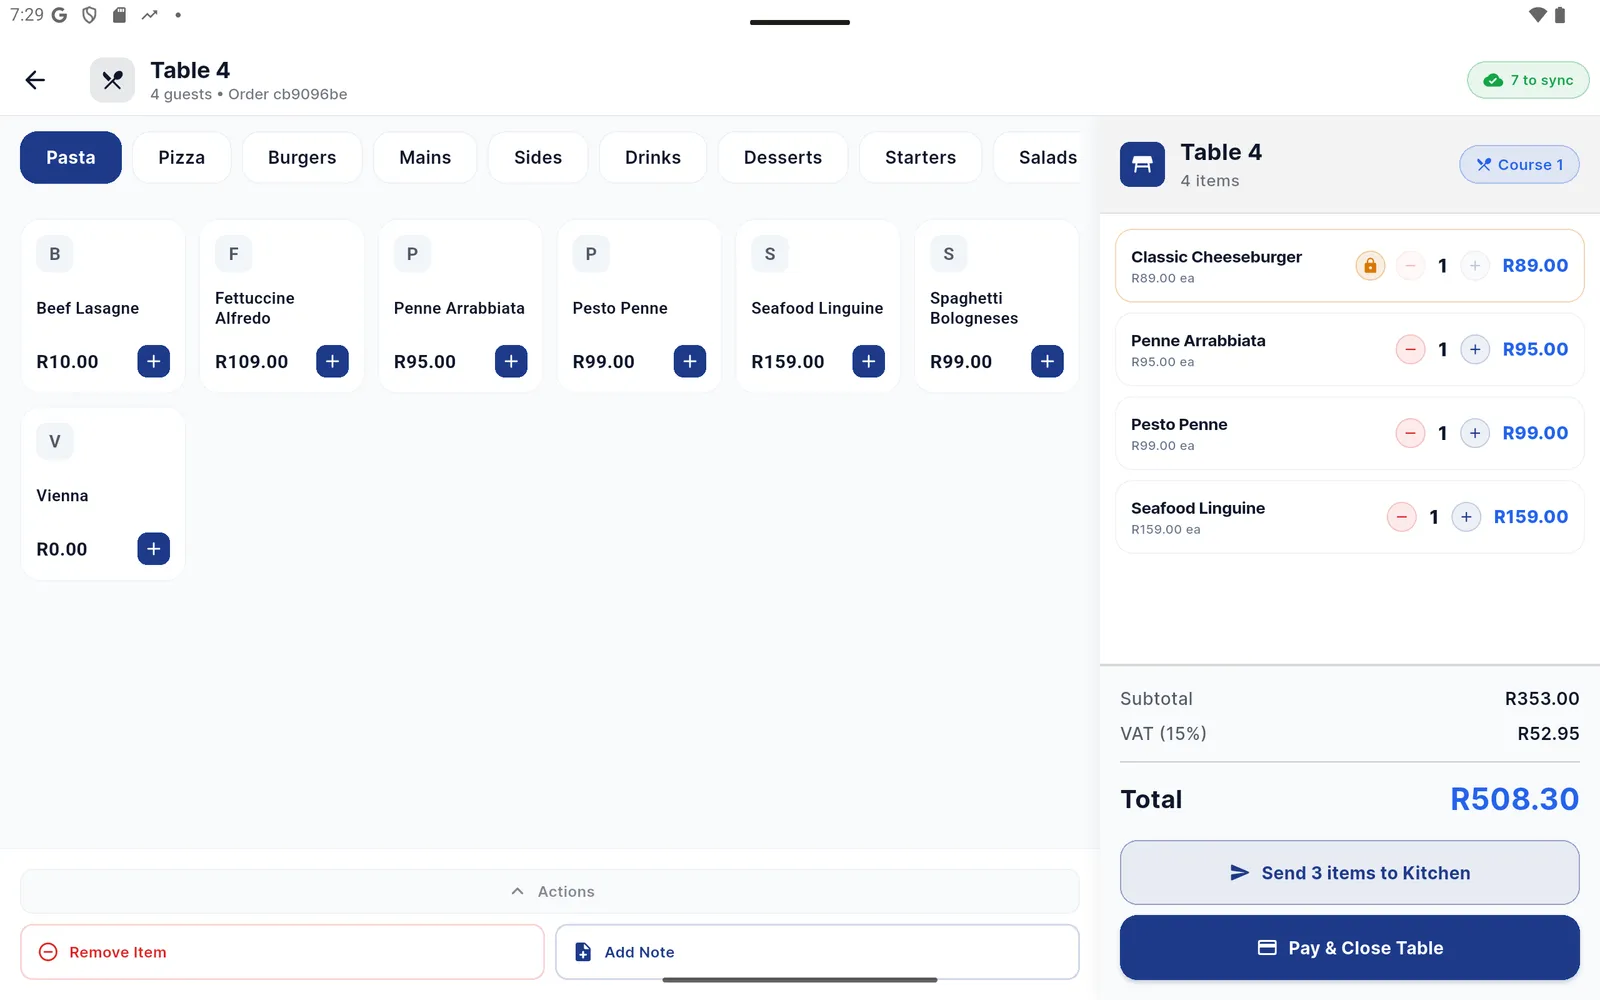Open the Starters category
1600x1000 pixels.
click(x=921, y=157)
